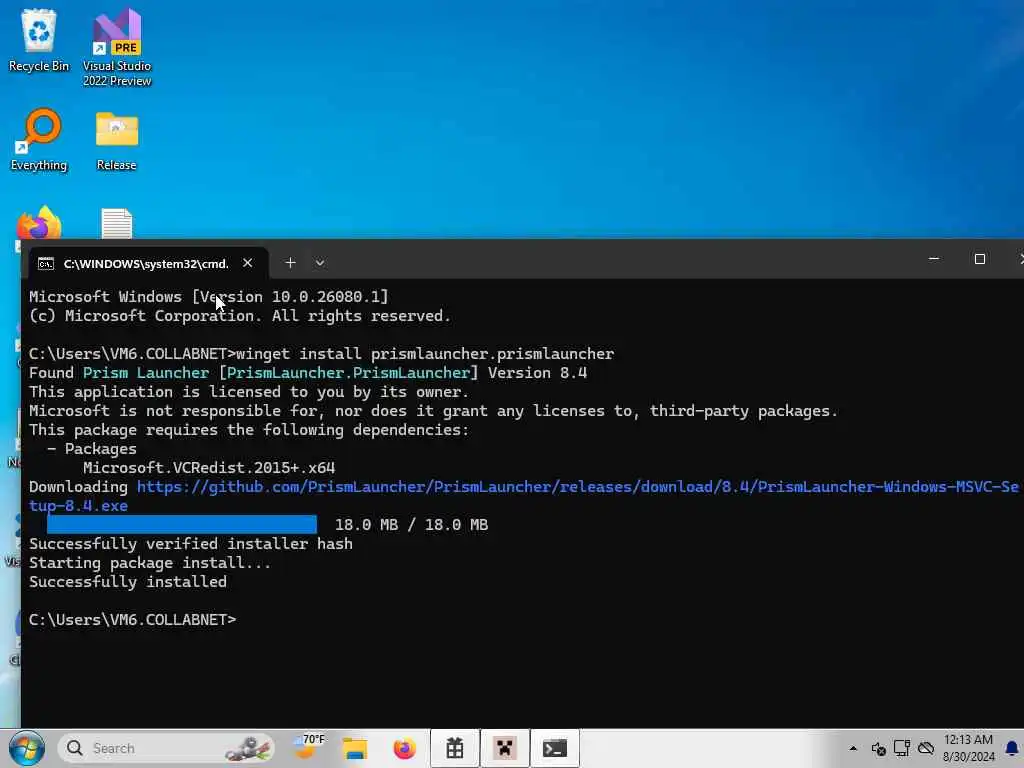Click the download progress bar

[182, 524]
